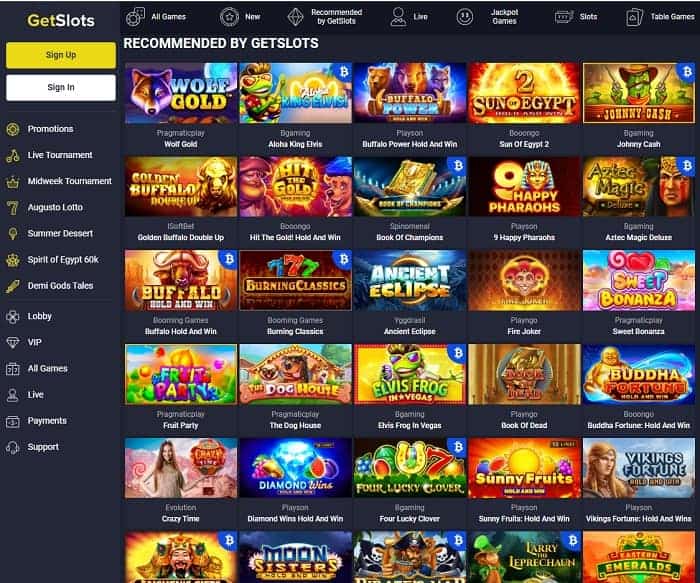This screenshot has width=700, height=583.
Task: Open the All Games top tab
Action: 156,17
